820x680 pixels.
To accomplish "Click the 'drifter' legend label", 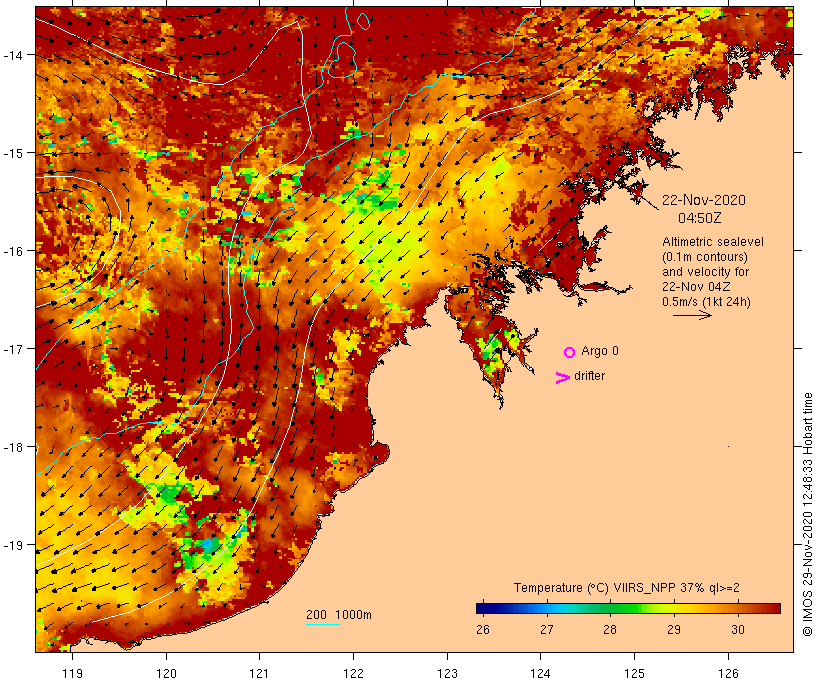I will 589,376.
